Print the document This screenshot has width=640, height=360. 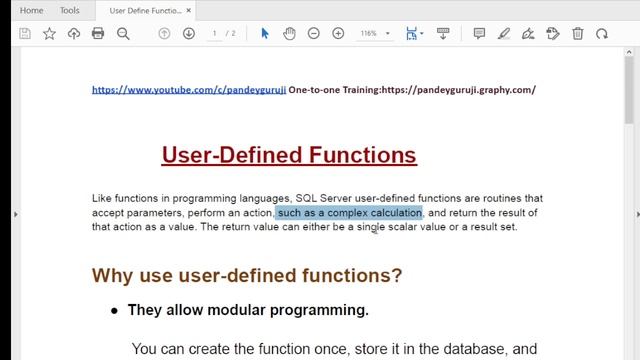click(98, 33)
